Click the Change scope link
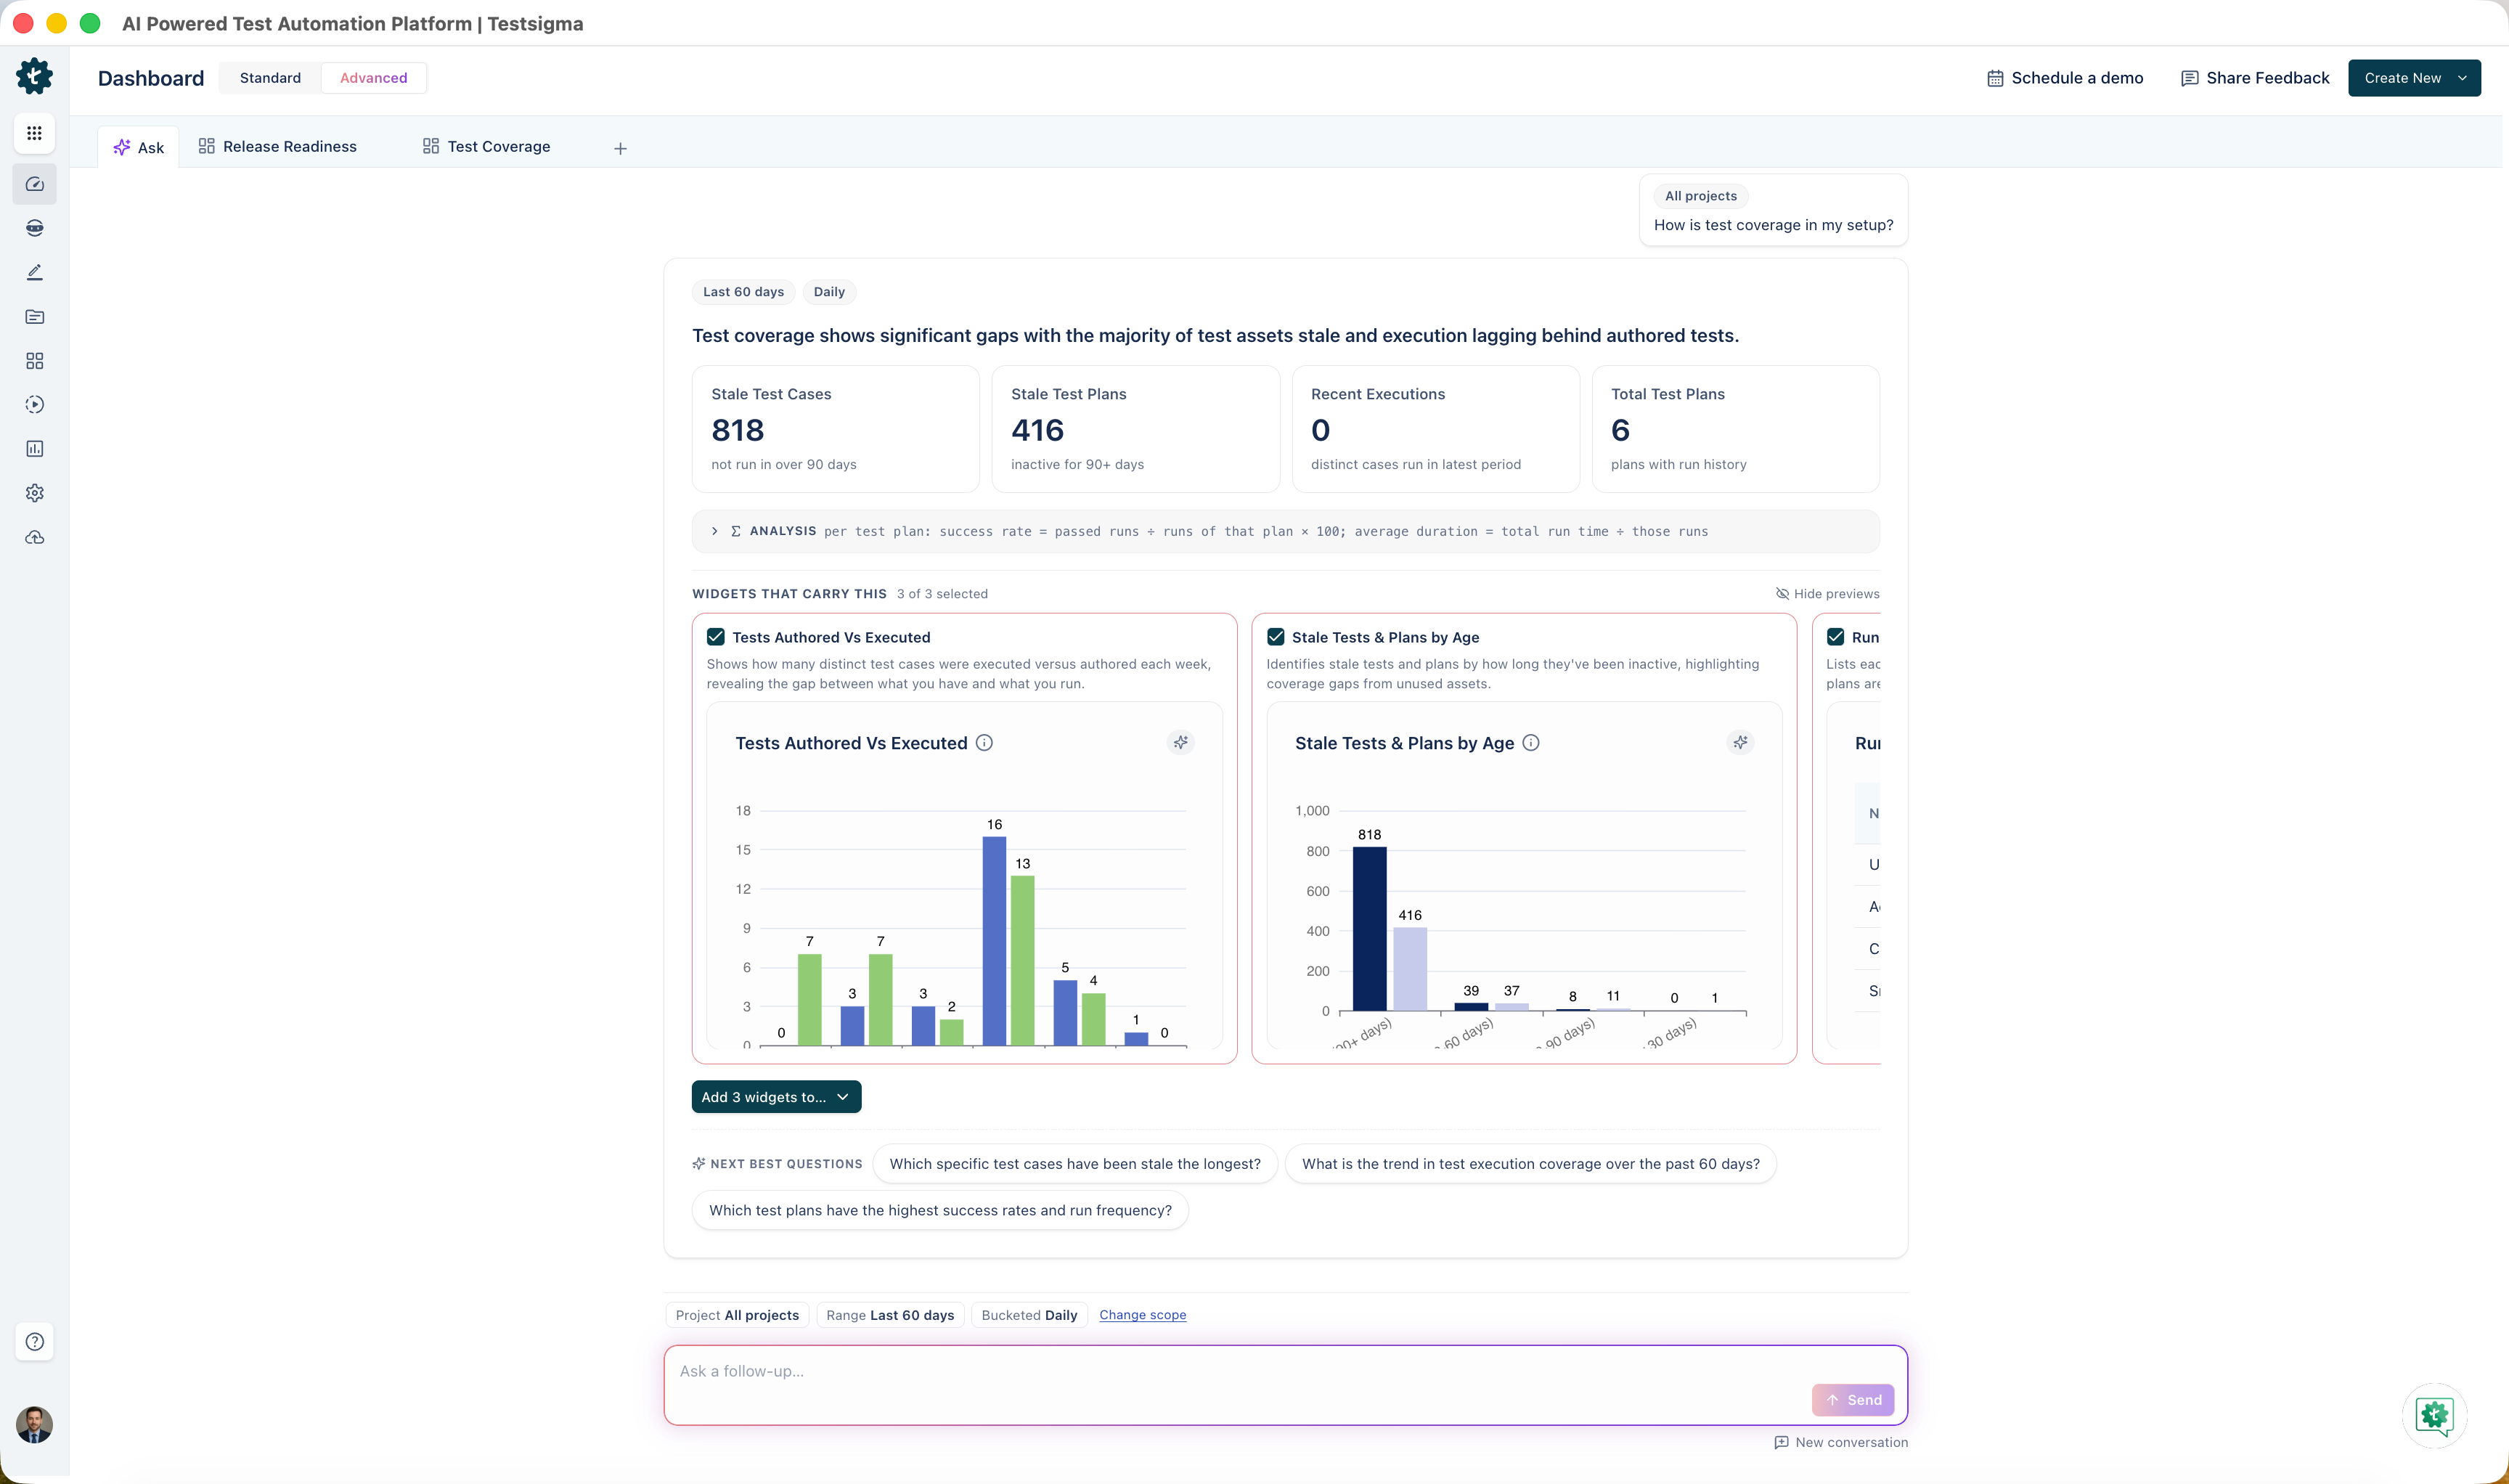 pos(1143,1315)
